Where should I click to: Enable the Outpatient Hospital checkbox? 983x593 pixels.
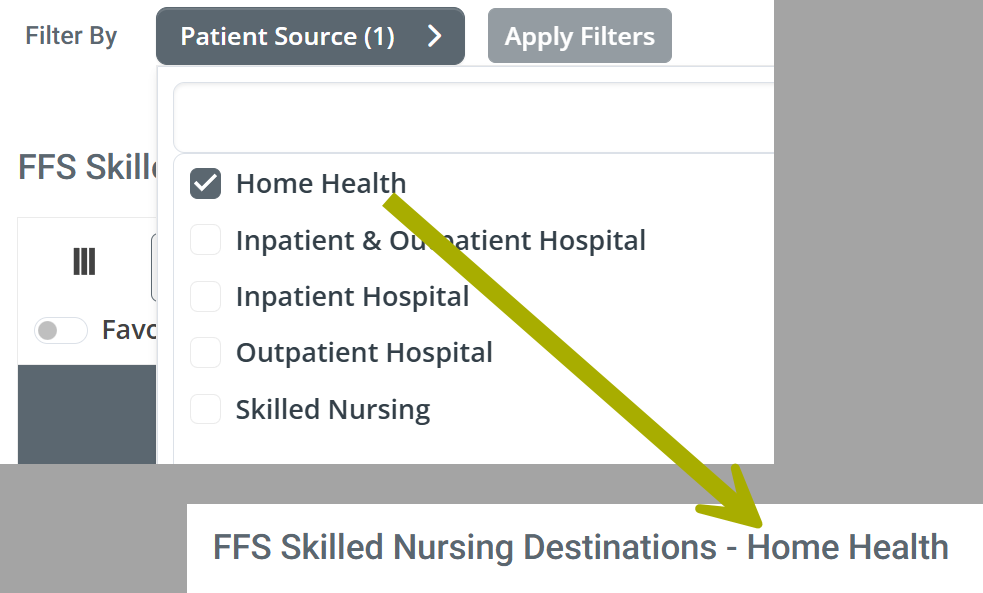[205, 353]
